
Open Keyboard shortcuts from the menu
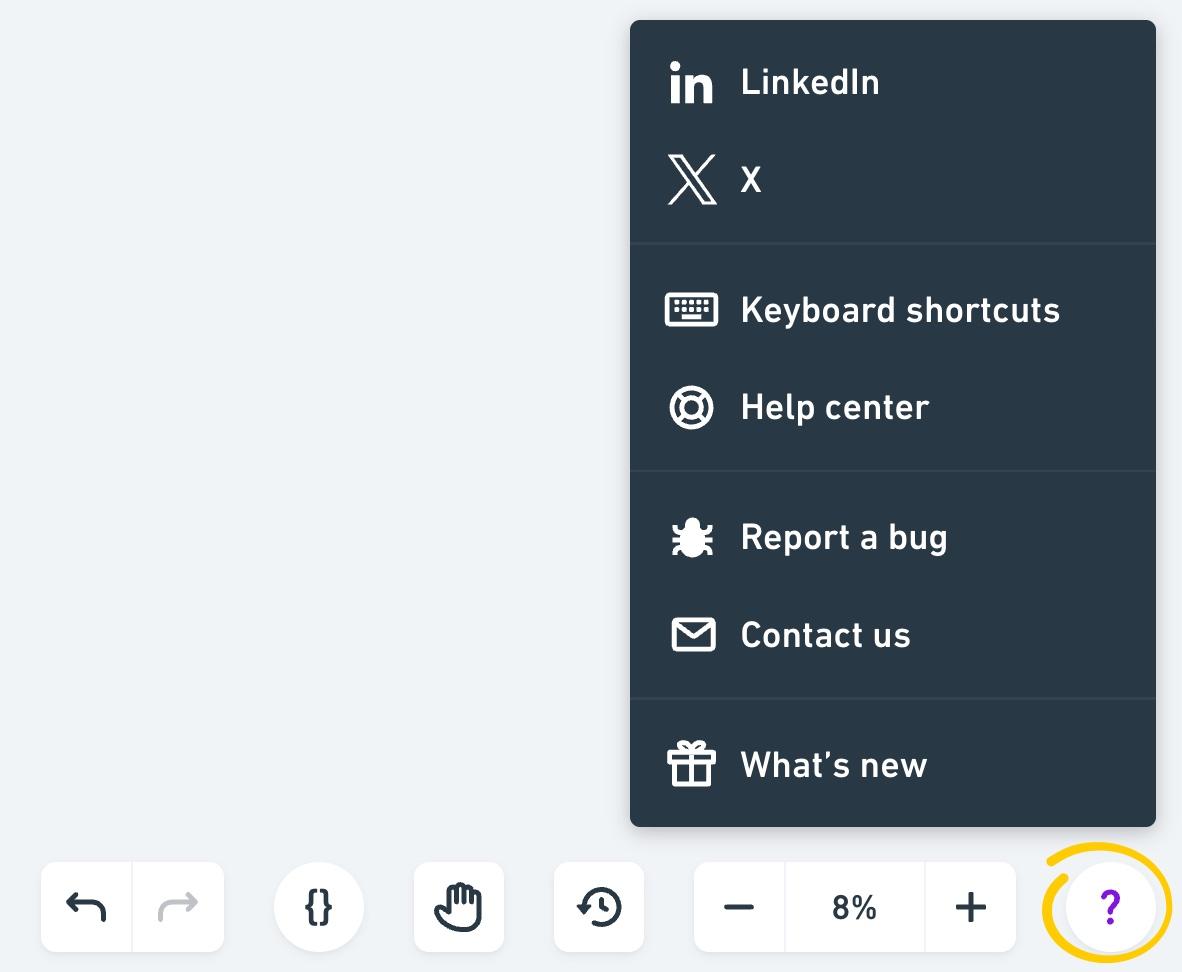point(900,310)
